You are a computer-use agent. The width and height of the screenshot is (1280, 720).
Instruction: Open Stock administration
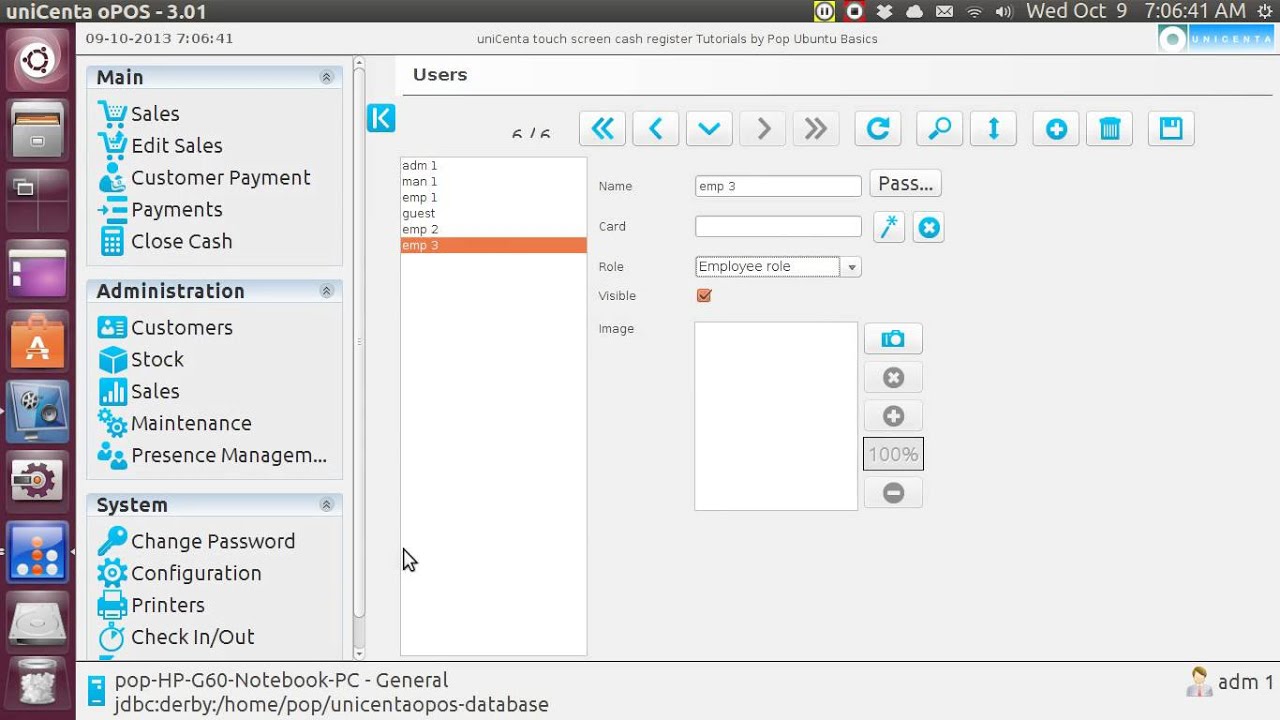point(141,360)
